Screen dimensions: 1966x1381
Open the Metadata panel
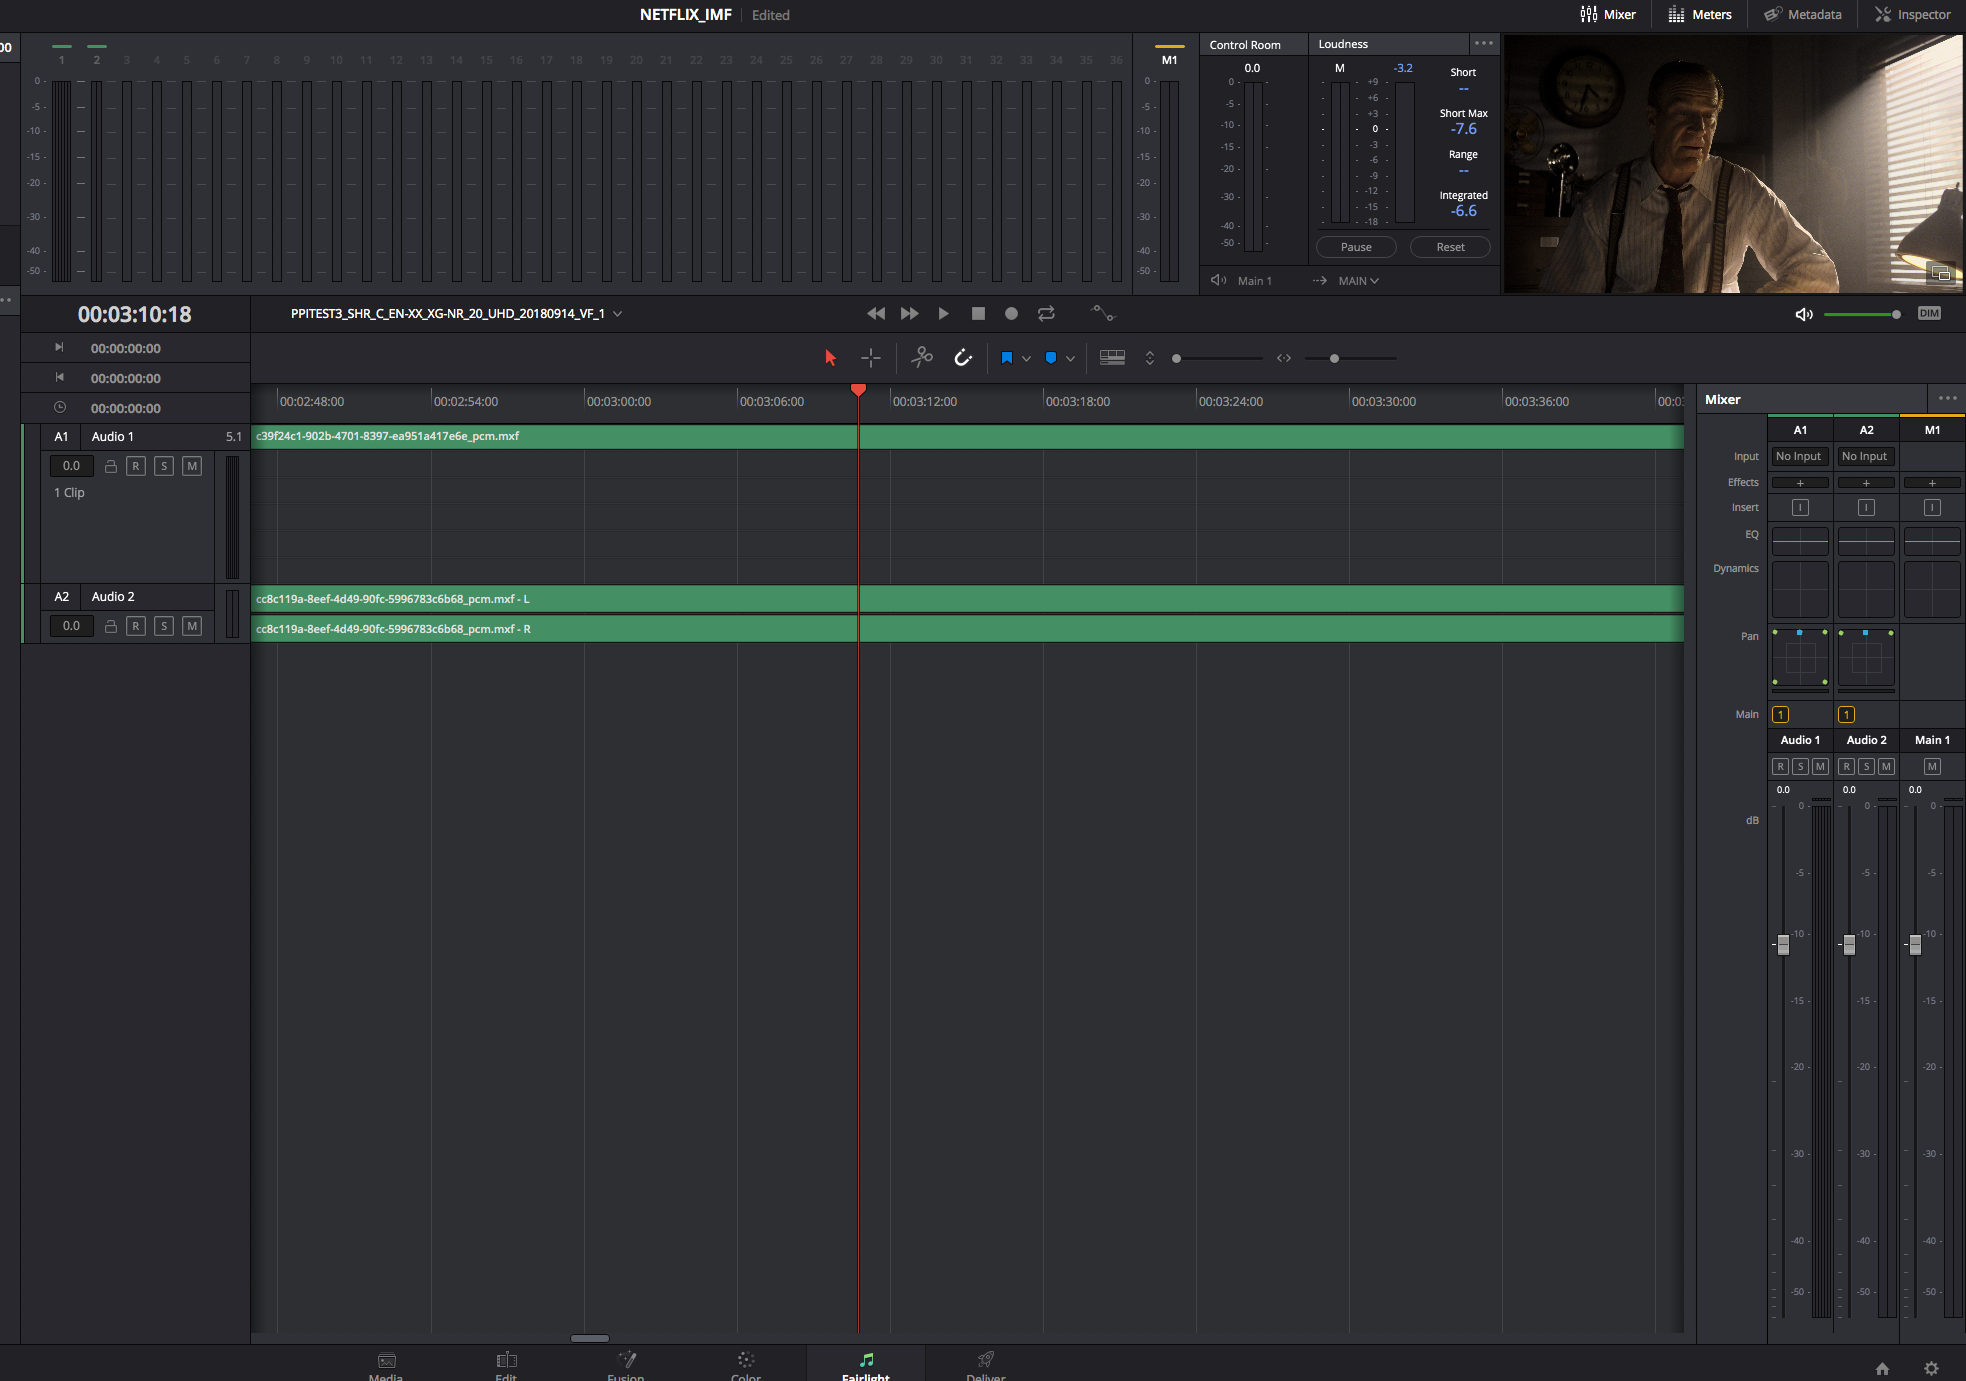[1802, 15]
